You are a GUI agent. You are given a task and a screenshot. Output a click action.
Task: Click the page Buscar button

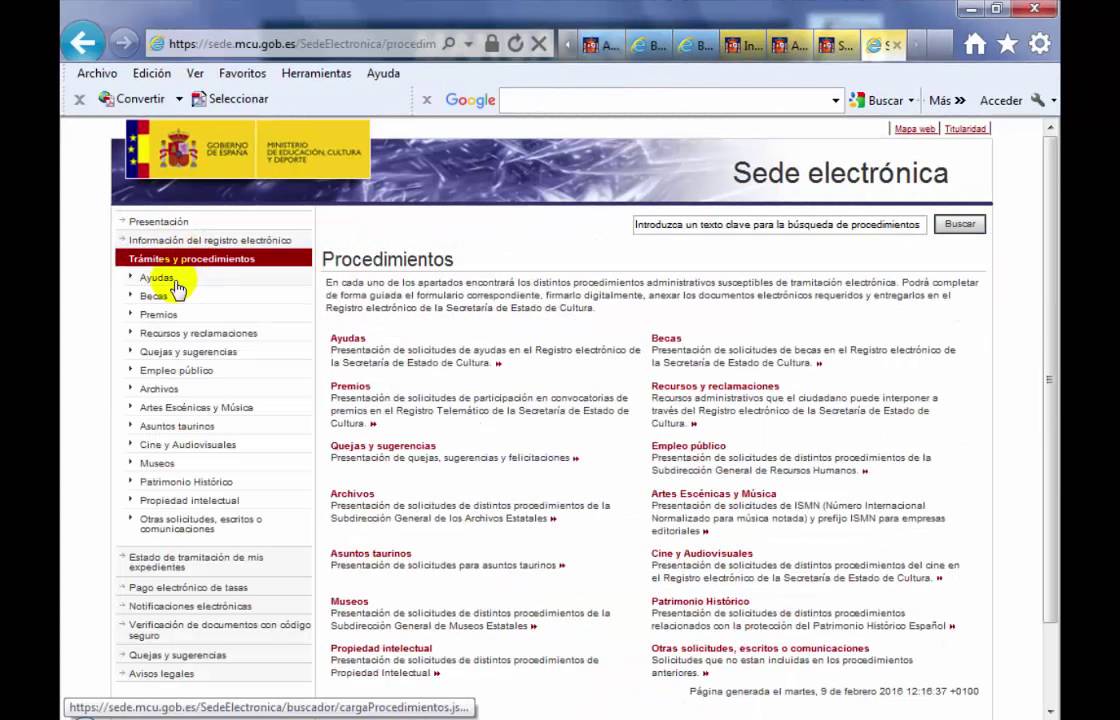coord(959,224)
